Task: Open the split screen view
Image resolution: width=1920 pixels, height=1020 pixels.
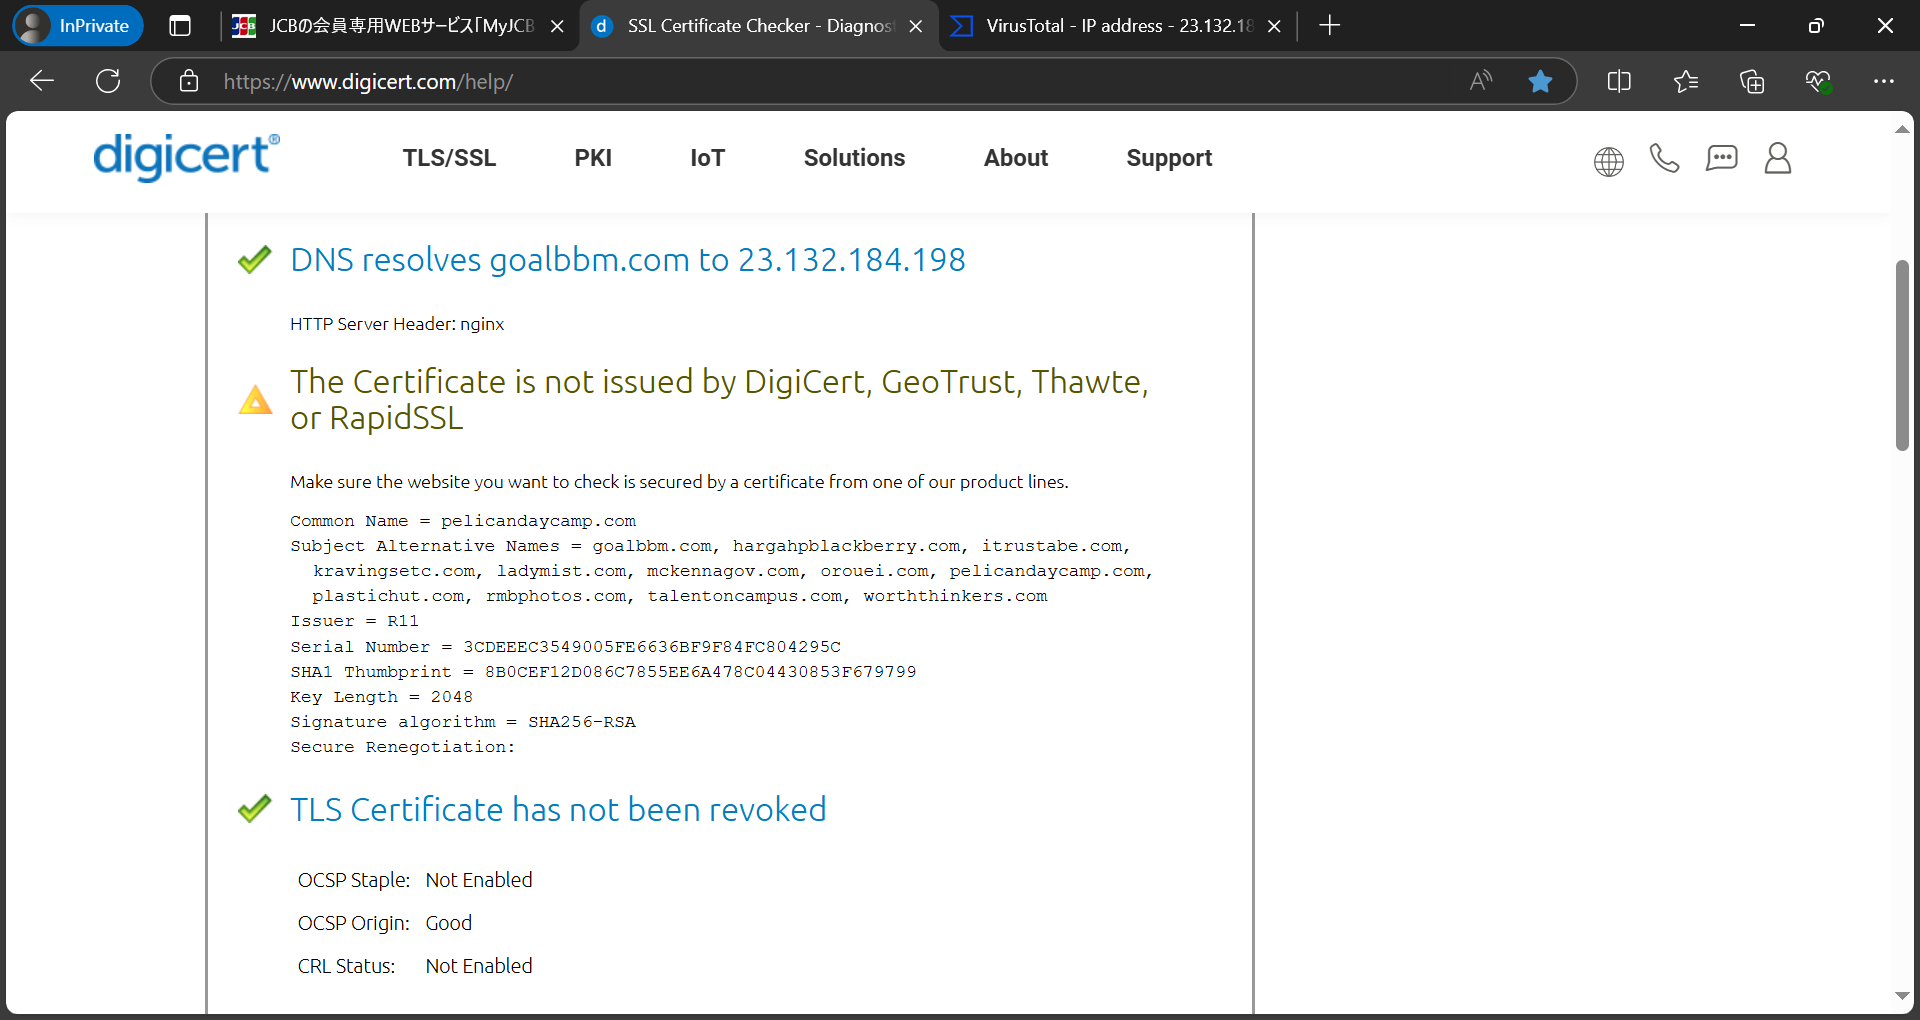Action: (x=1619, y=81)
